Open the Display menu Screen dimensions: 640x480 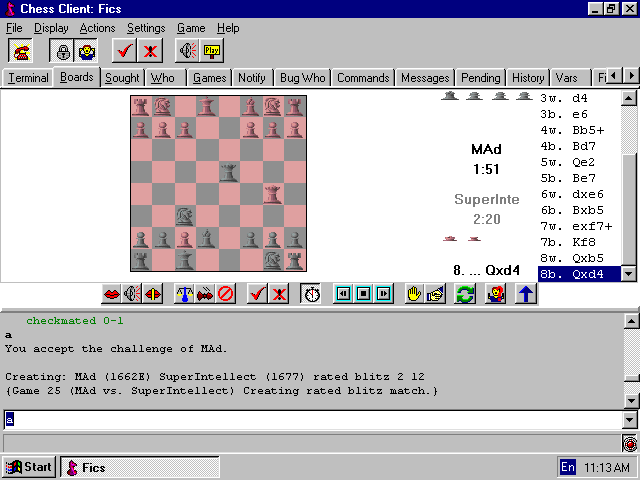[x=51, y=28]
